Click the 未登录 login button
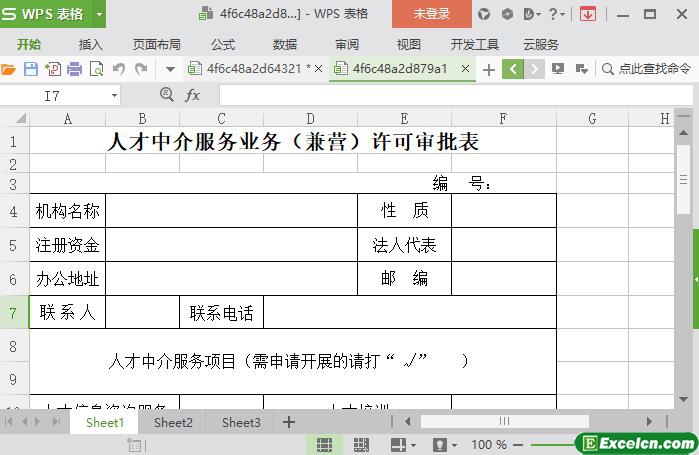 point(432,14)
